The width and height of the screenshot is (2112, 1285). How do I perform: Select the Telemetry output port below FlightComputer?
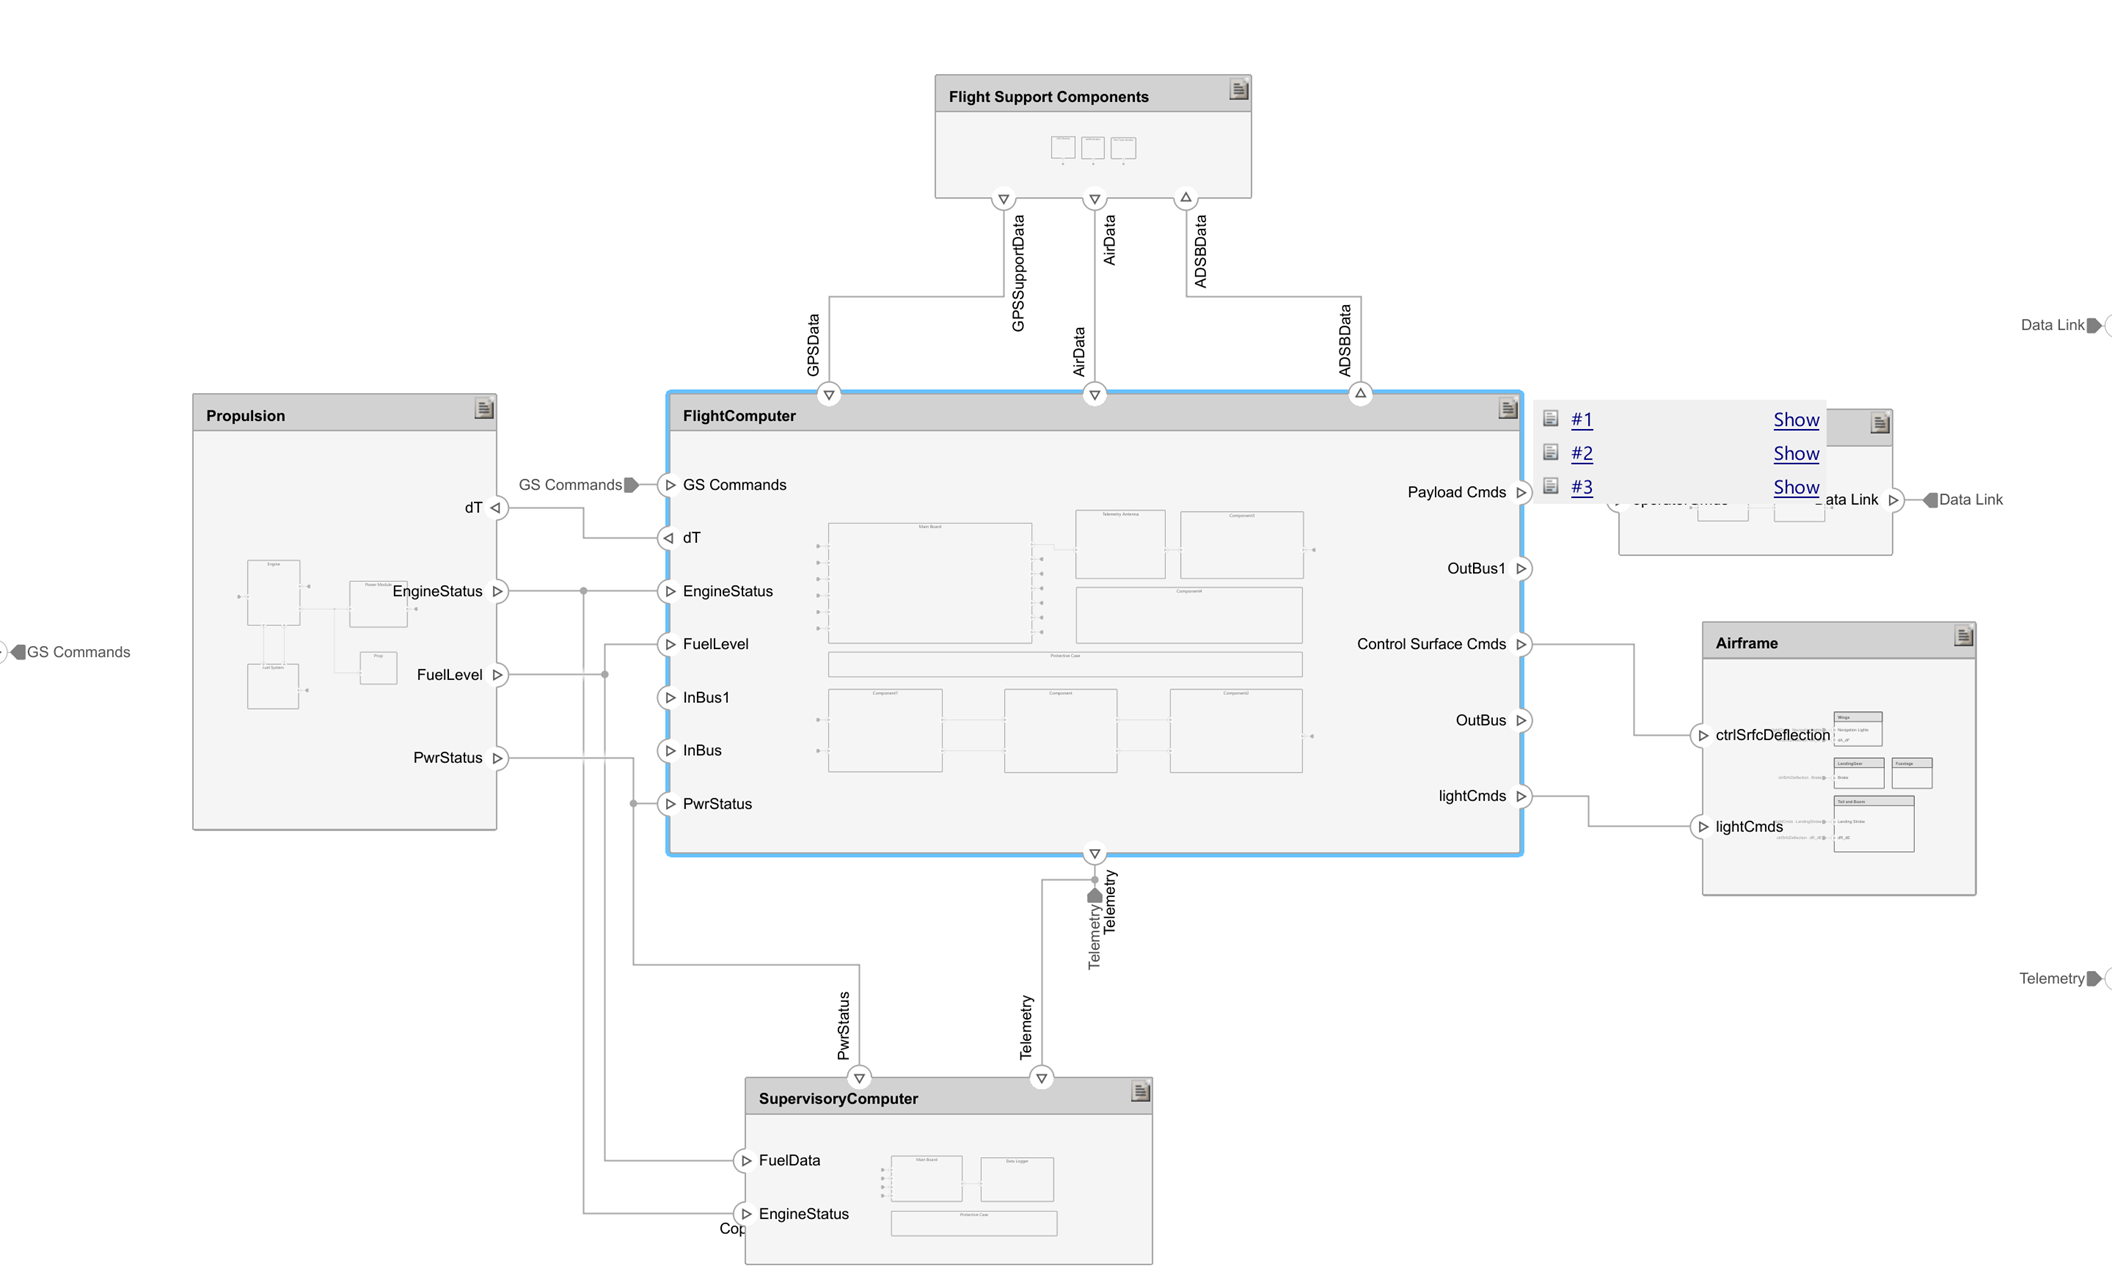click(1094, 854)
